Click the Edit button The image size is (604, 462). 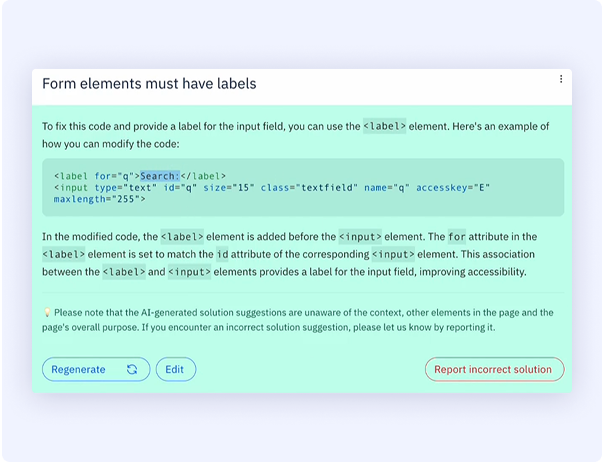175,369
